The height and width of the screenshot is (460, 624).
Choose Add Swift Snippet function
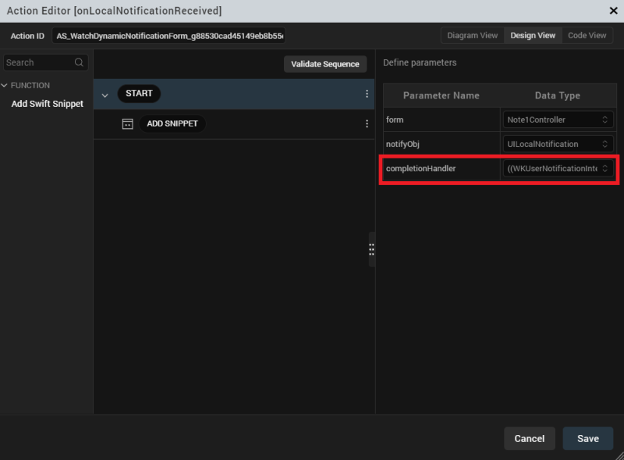pos(47,104)
